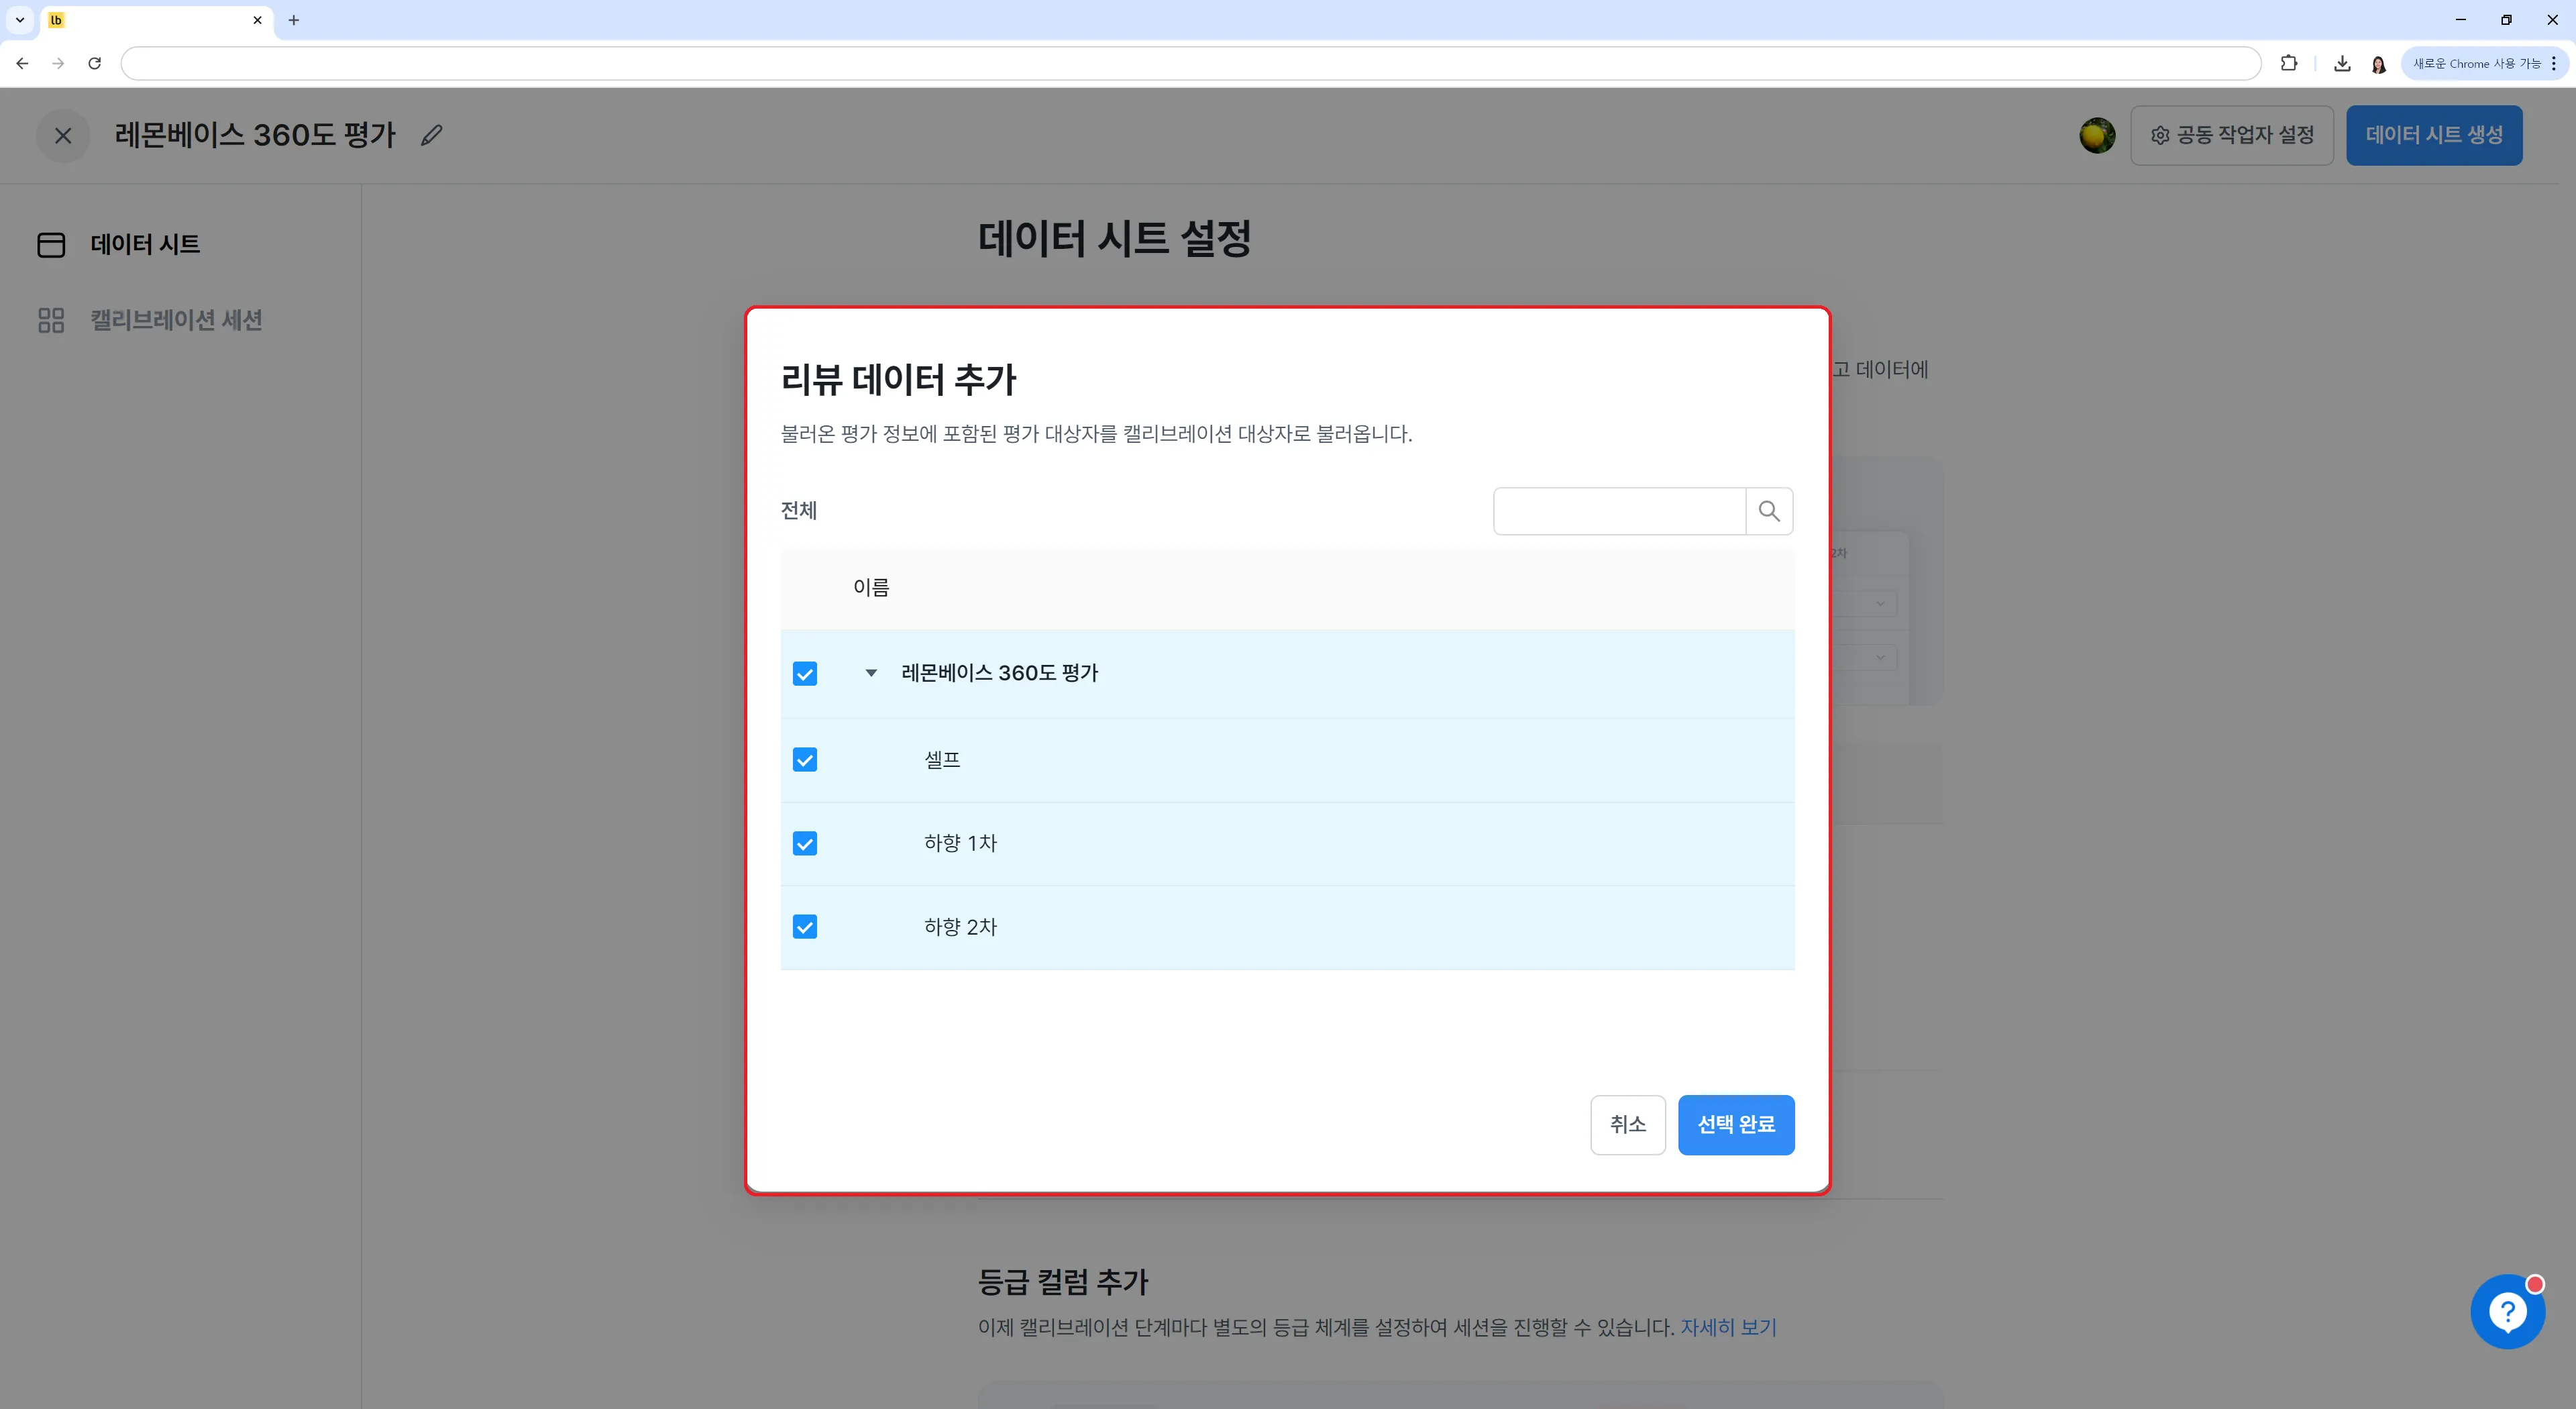Open the 캘리브레이션 세션 sidebar item
This screenshot has width=2576, height=1409.
coord(150,320)
